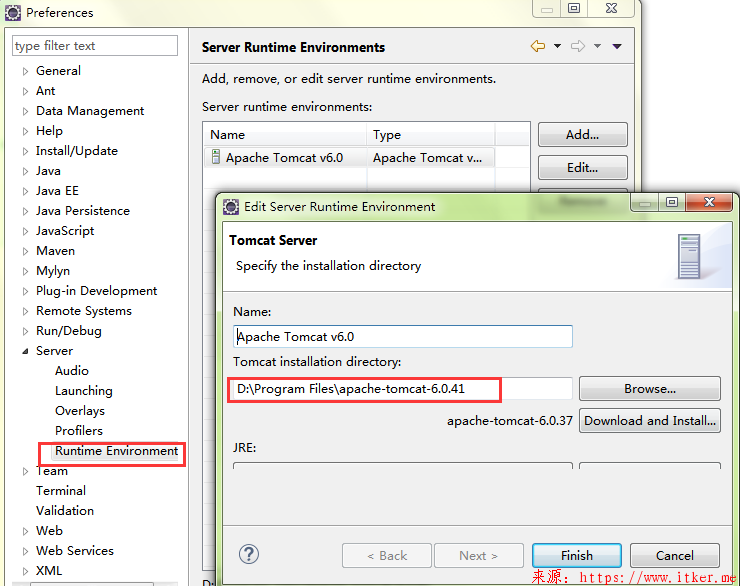The image size is (740, 586).
Task: Select the Validation preference item
Action: click(x=65, y=511)
